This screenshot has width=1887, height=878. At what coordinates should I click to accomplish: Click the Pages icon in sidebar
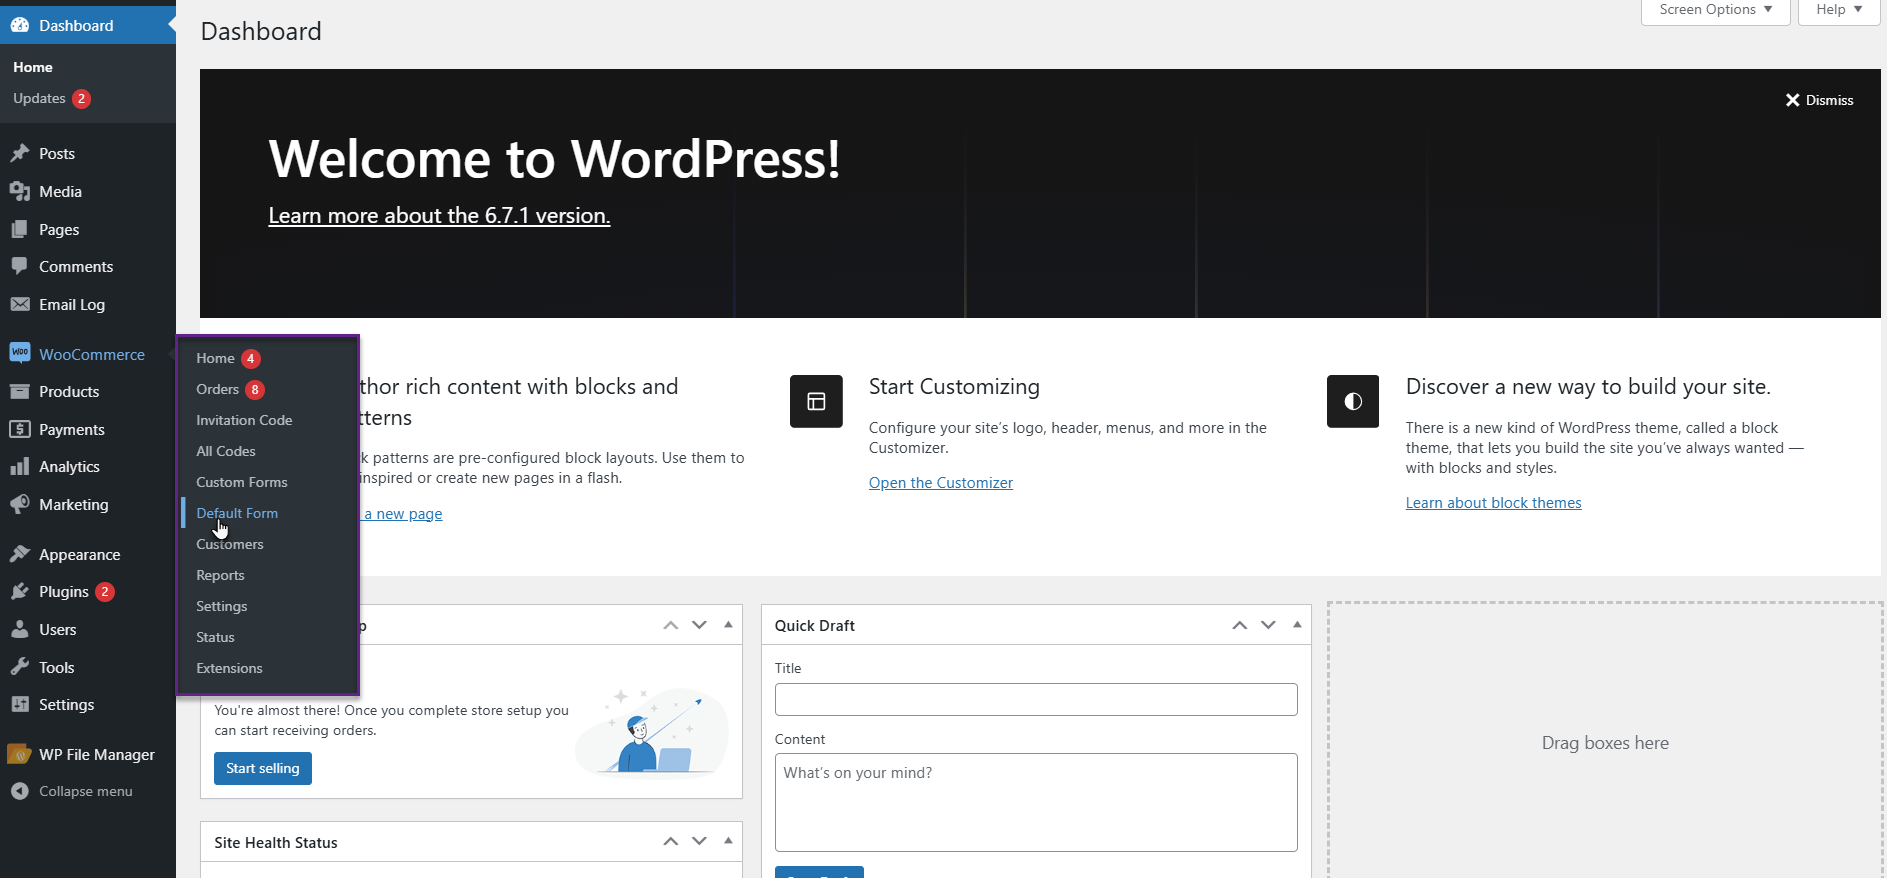click(x=20, y=229)
